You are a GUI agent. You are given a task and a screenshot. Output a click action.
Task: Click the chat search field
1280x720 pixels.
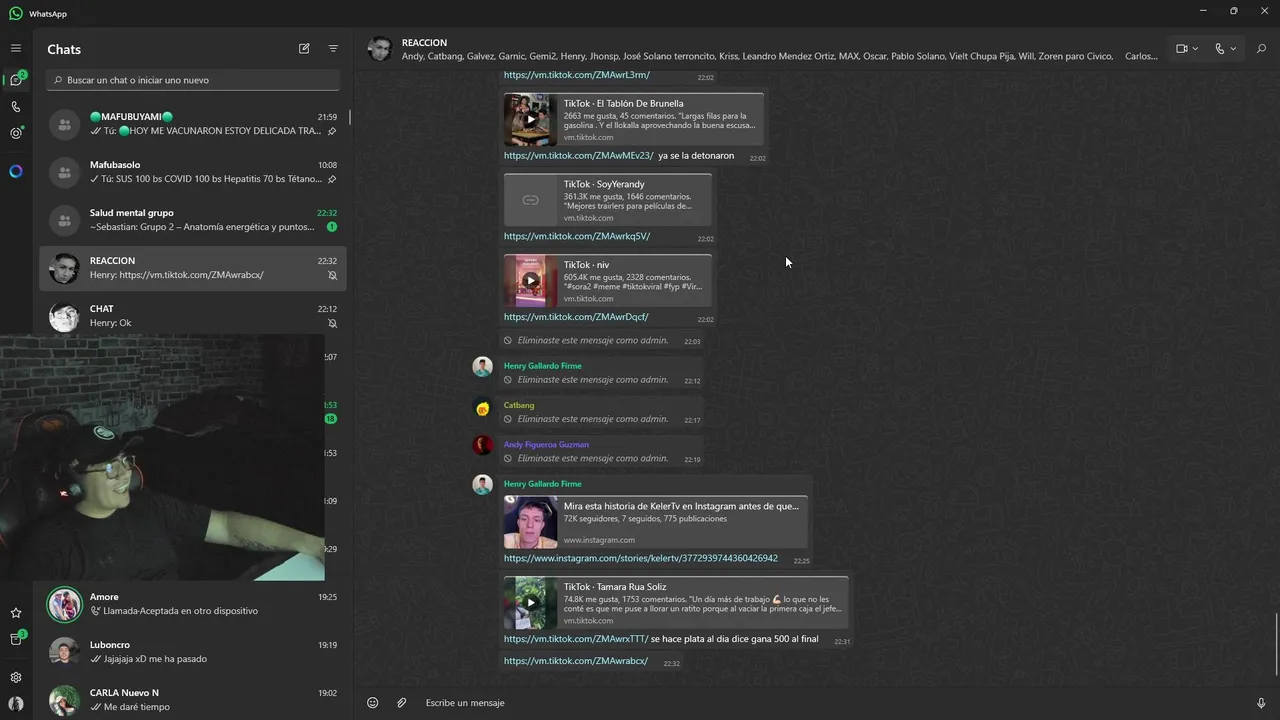click(193, 80)
